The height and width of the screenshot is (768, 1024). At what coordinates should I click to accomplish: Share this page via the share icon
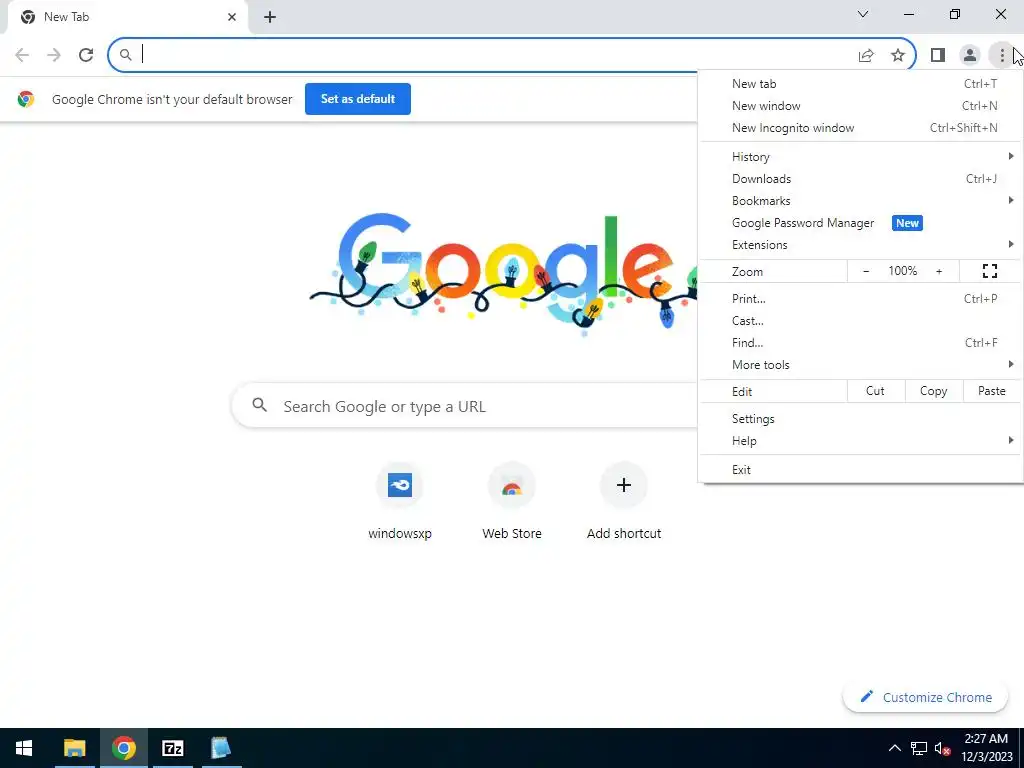[x=866, y=55]
